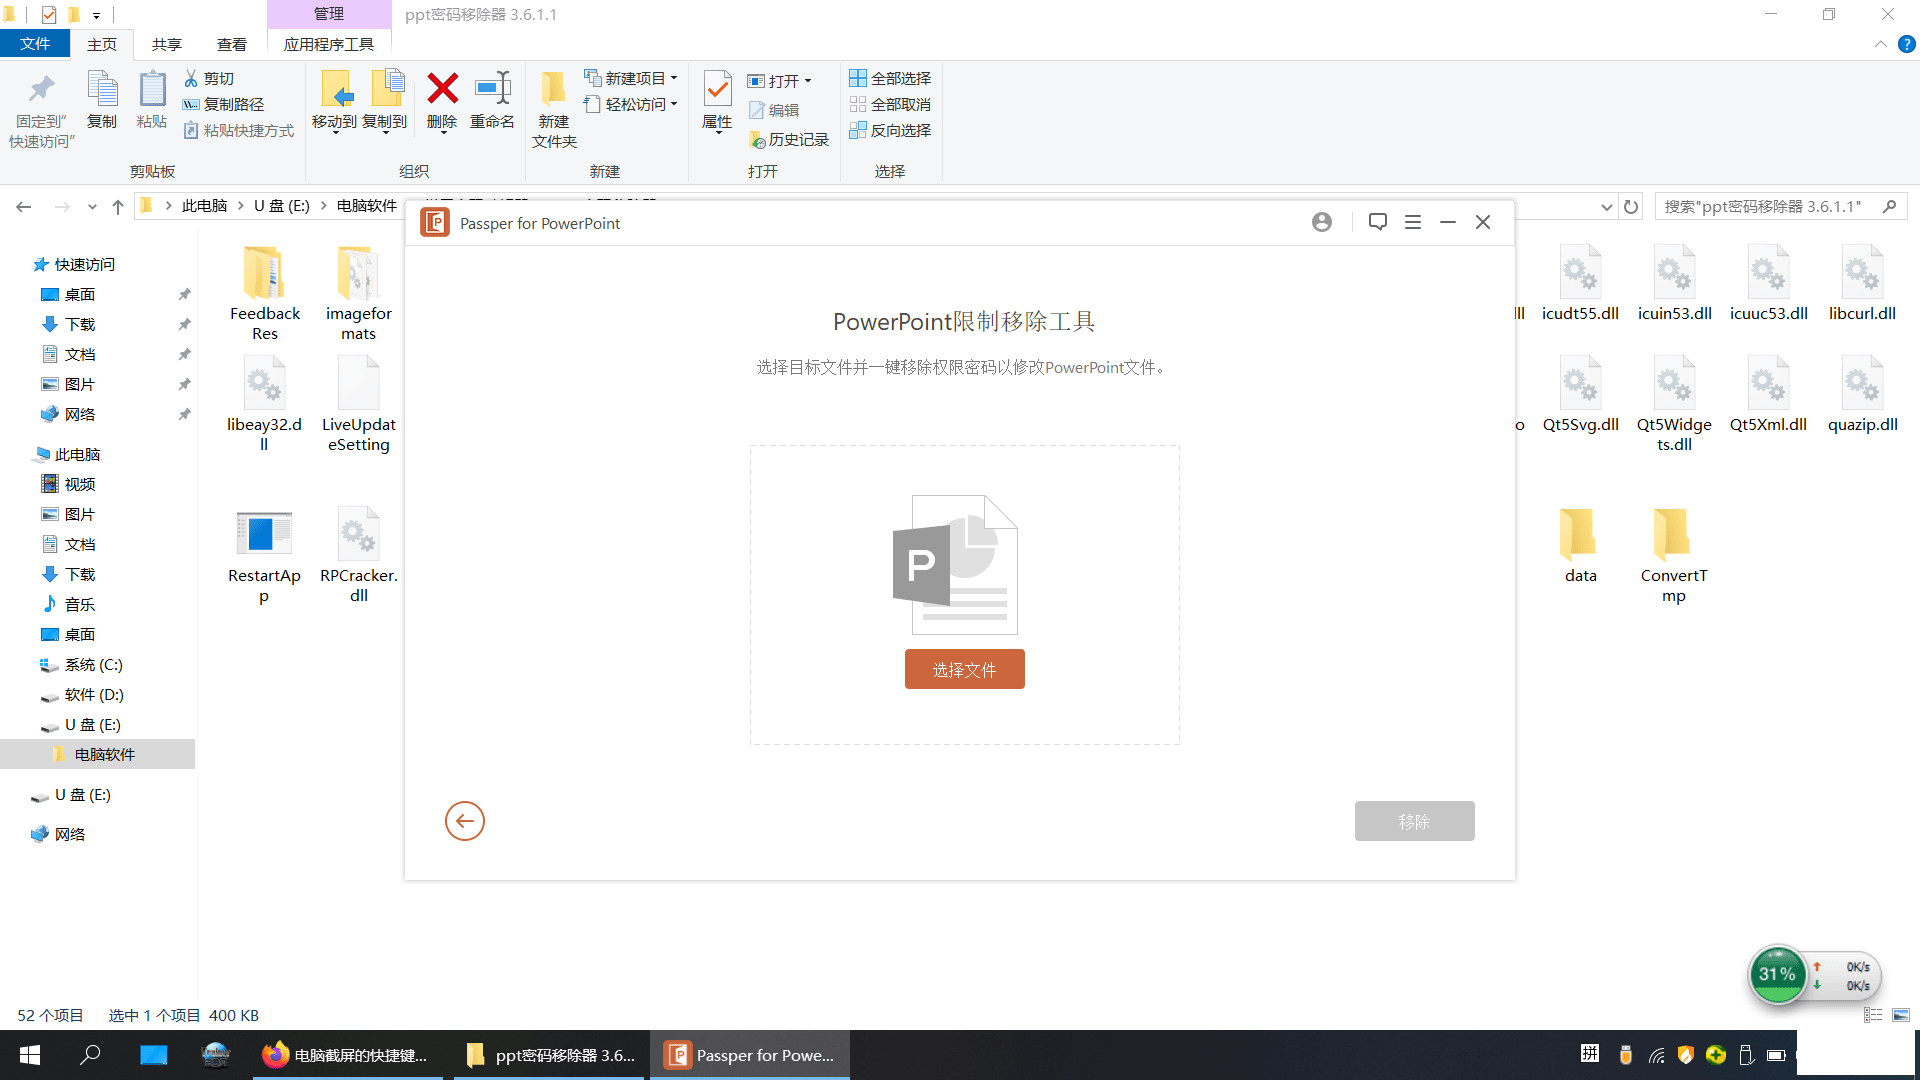Click the grey Remove (移除) button
Screen dimensions: 1920x1080
point(1414,821)
